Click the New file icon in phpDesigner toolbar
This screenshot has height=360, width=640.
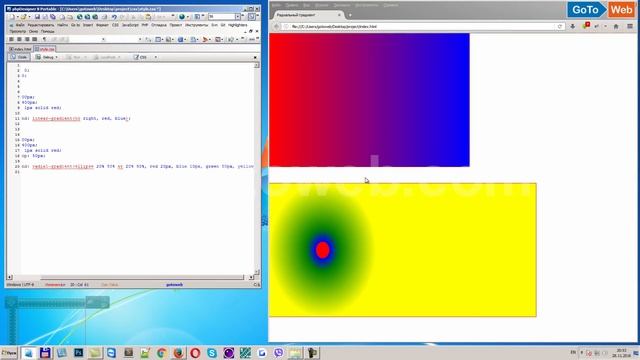12,17
